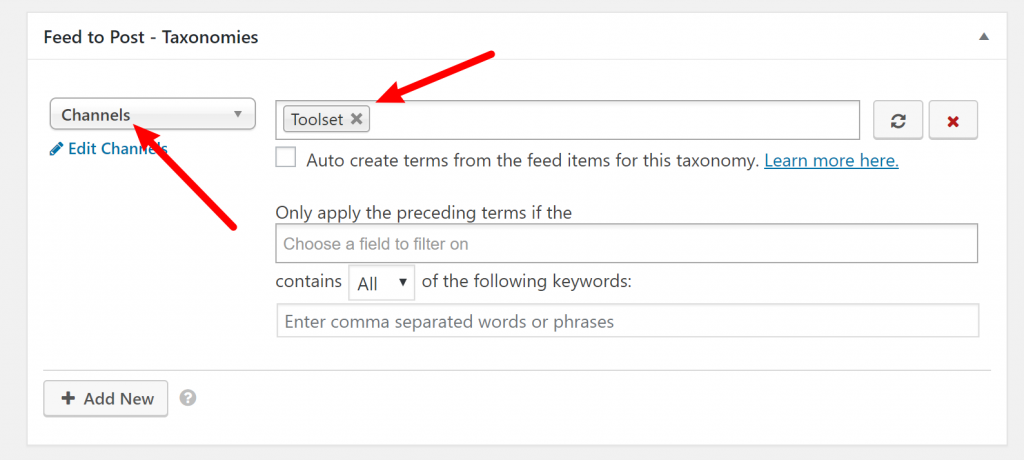The width and height of the screenshot is (1024, 460).
Task: Focus the terms box beside Toolset tag
Action: coord(614,120)
